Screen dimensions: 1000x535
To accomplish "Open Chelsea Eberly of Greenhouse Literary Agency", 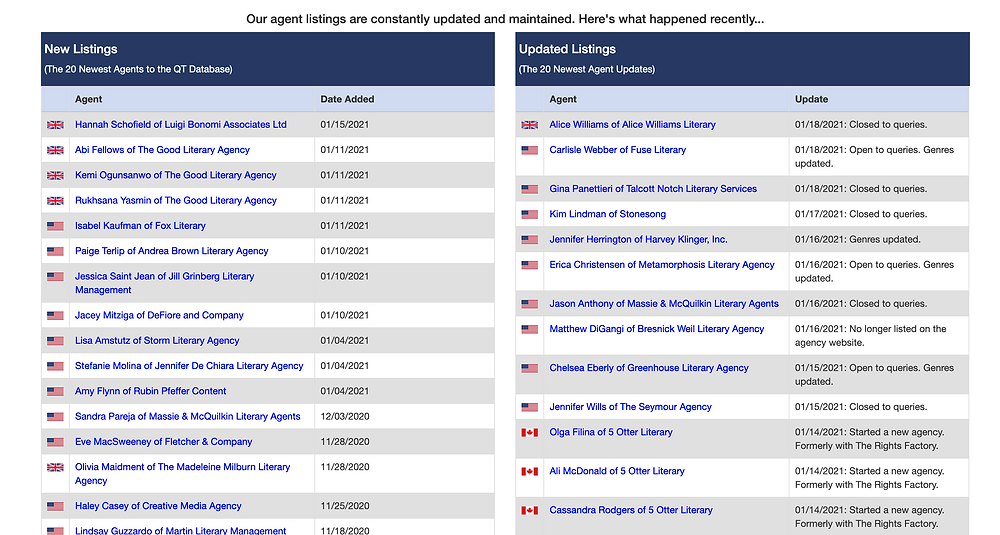I will coord(649,368).
